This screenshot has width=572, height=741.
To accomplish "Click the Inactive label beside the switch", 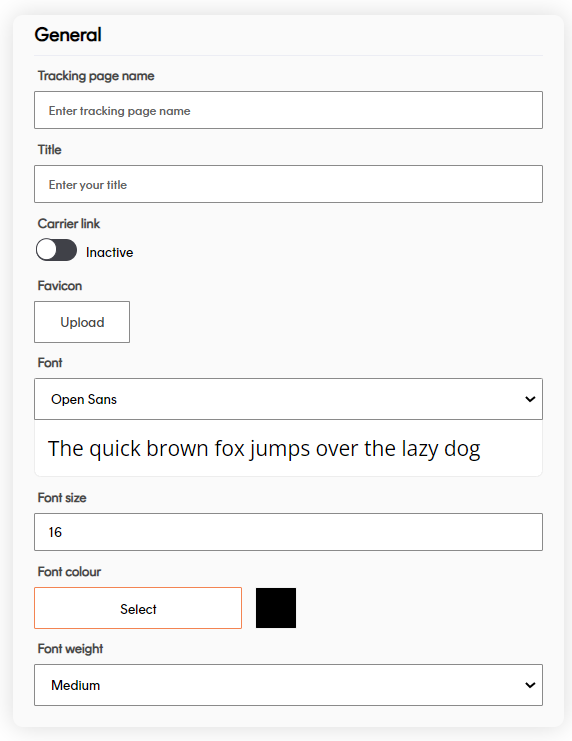I will point(110,252).
